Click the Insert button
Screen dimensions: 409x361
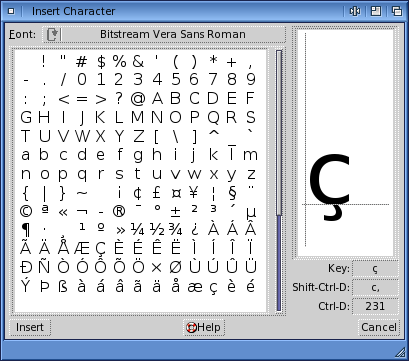30,327
